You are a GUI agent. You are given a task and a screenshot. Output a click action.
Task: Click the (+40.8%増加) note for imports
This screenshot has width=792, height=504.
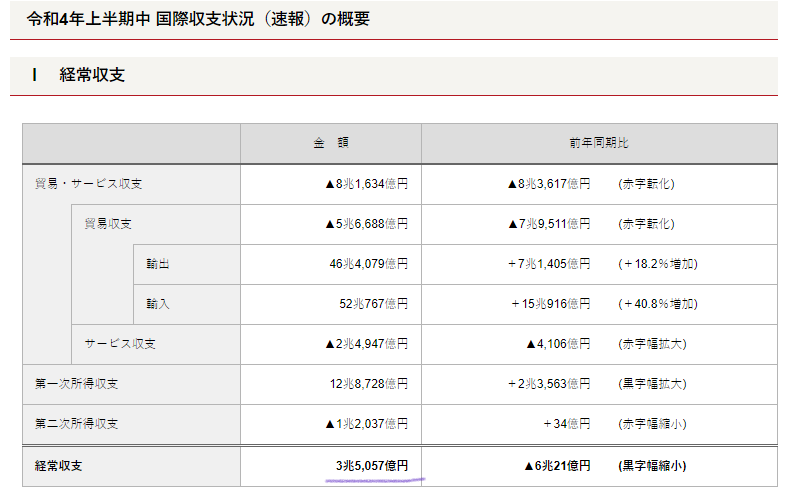point(657,304)
